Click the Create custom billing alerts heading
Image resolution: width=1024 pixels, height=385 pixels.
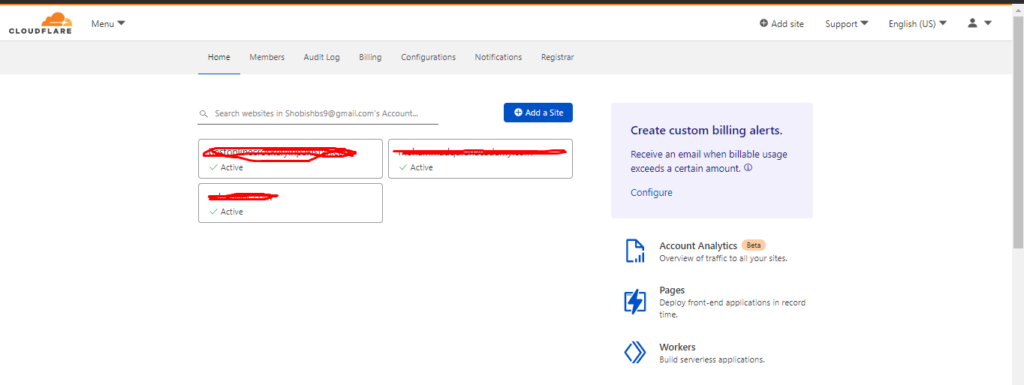pos(707,131)
